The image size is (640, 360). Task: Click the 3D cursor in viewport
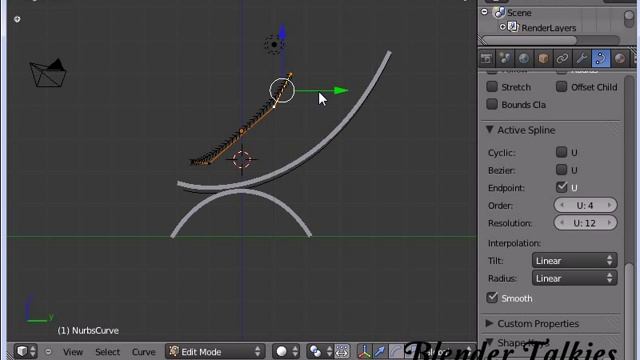click(242, 159)
